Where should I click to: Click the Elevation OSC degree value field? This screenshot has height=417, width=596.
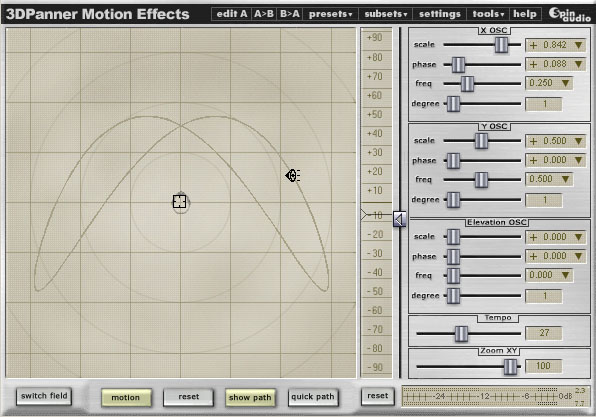[544, 296]
